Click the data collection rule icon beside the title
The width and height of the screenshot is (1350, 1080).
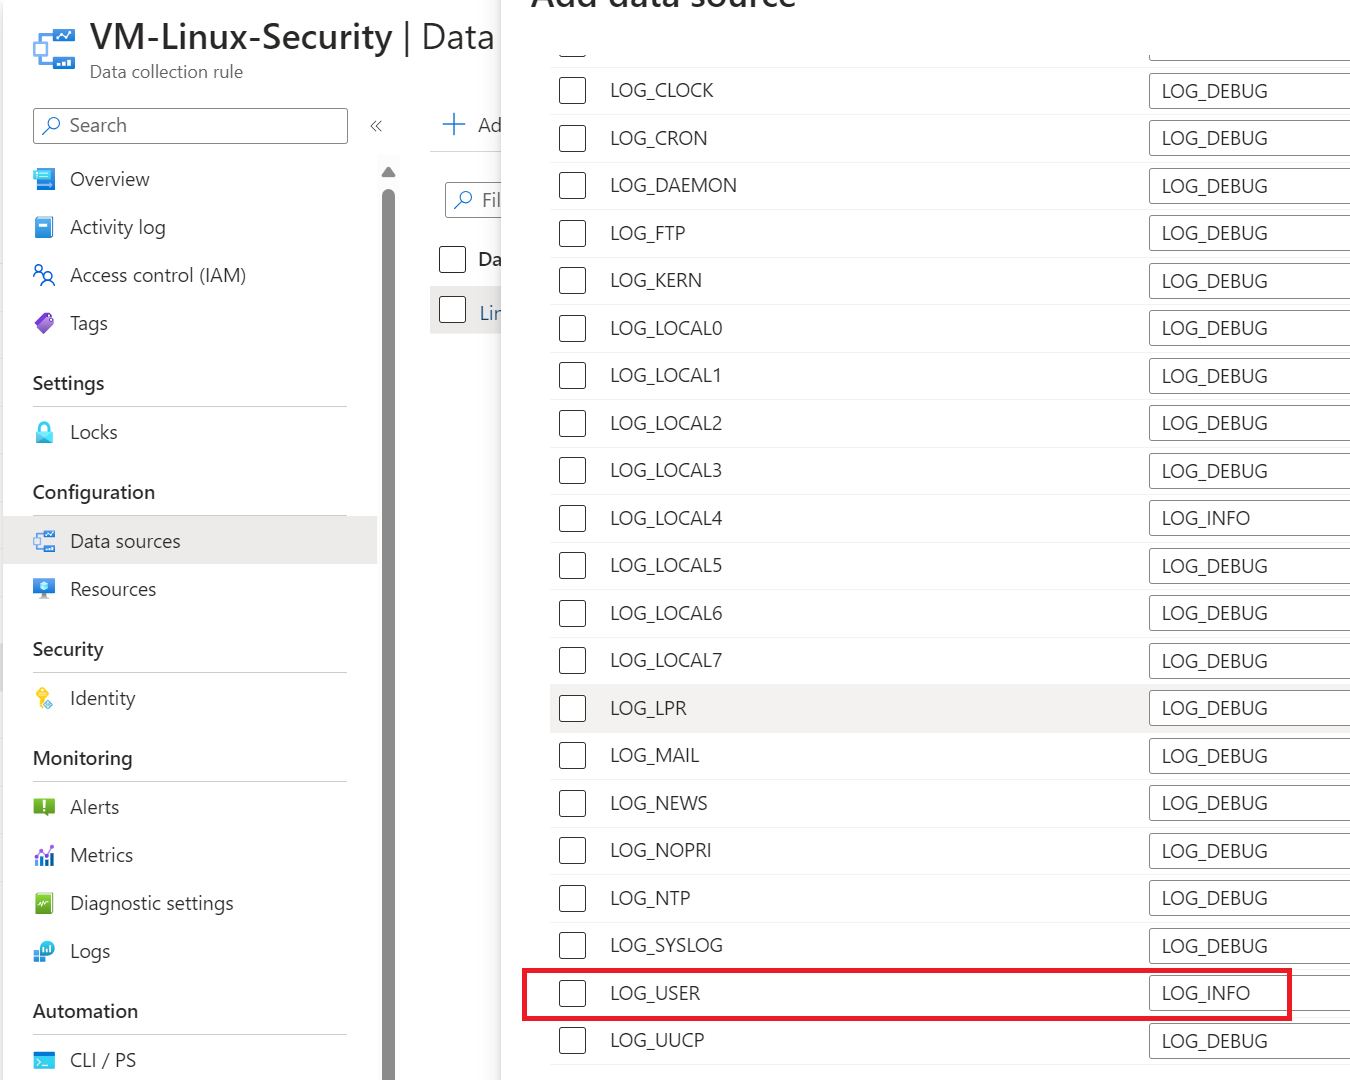click(x=54, y=49)
